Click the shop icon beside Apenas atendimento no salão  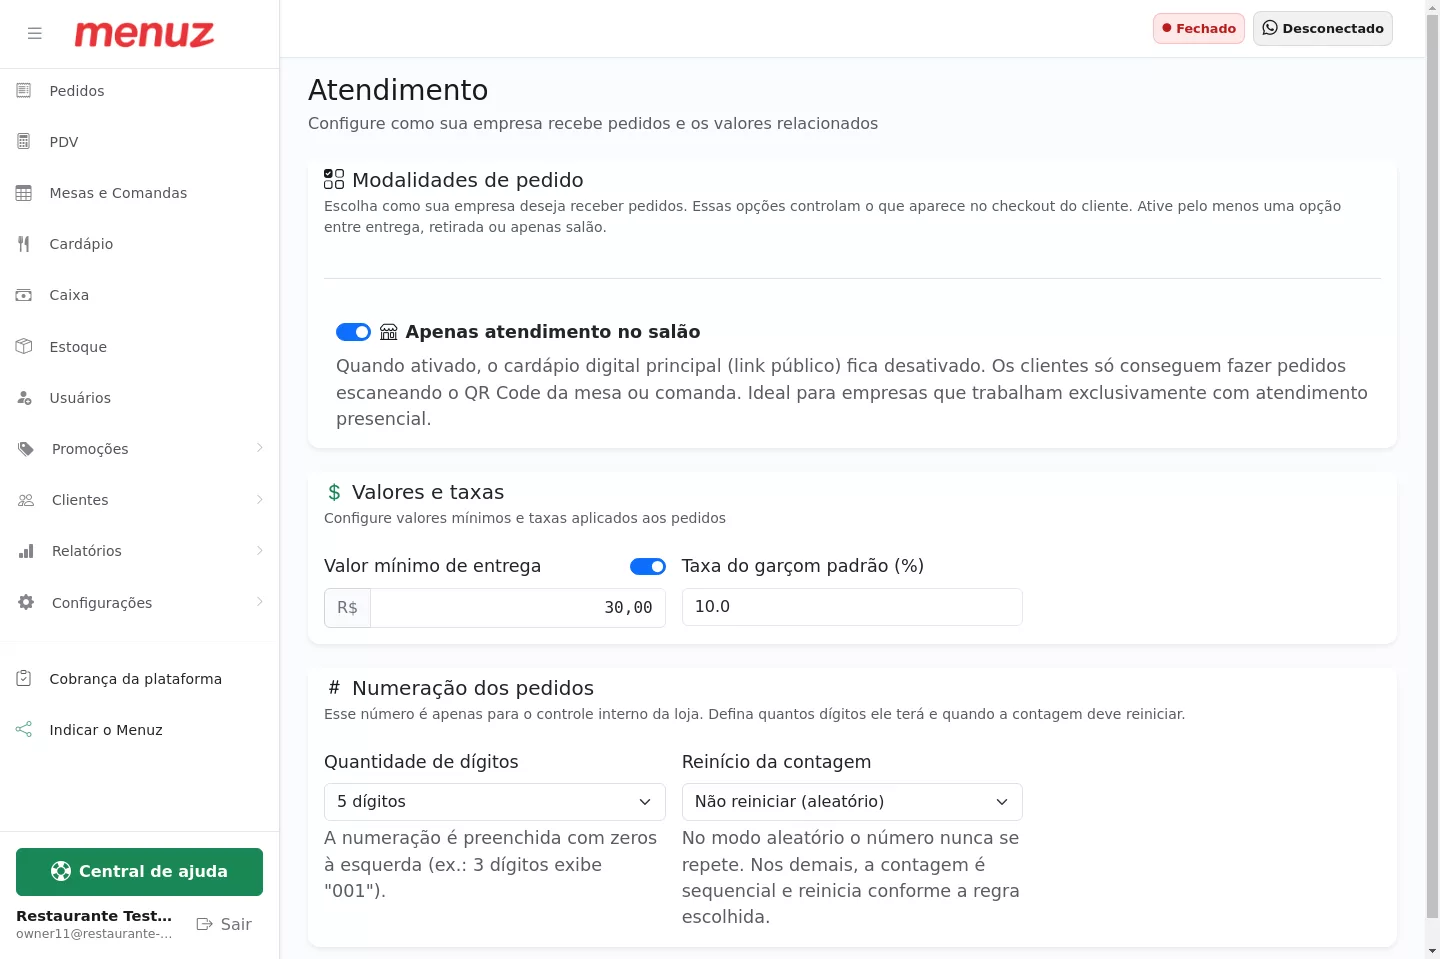[389, 332]
